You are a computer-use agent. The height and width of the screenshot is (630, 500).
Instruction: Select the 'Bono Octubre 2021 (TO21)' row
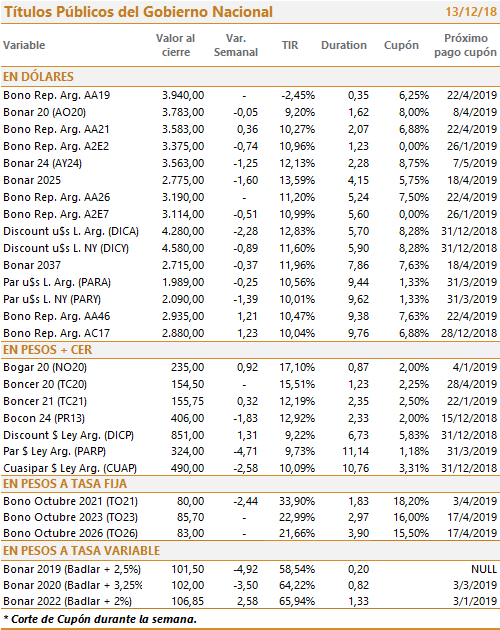click(x=250, y=501)
